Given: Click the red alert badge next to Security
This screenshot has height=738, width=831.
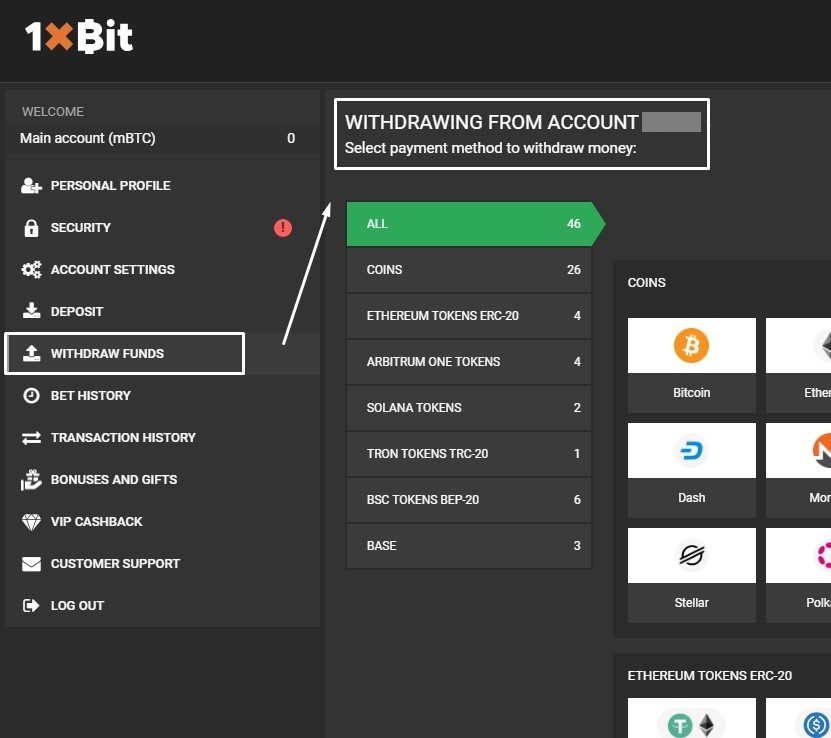Looking at the screenshot, I should pos(282,228).
